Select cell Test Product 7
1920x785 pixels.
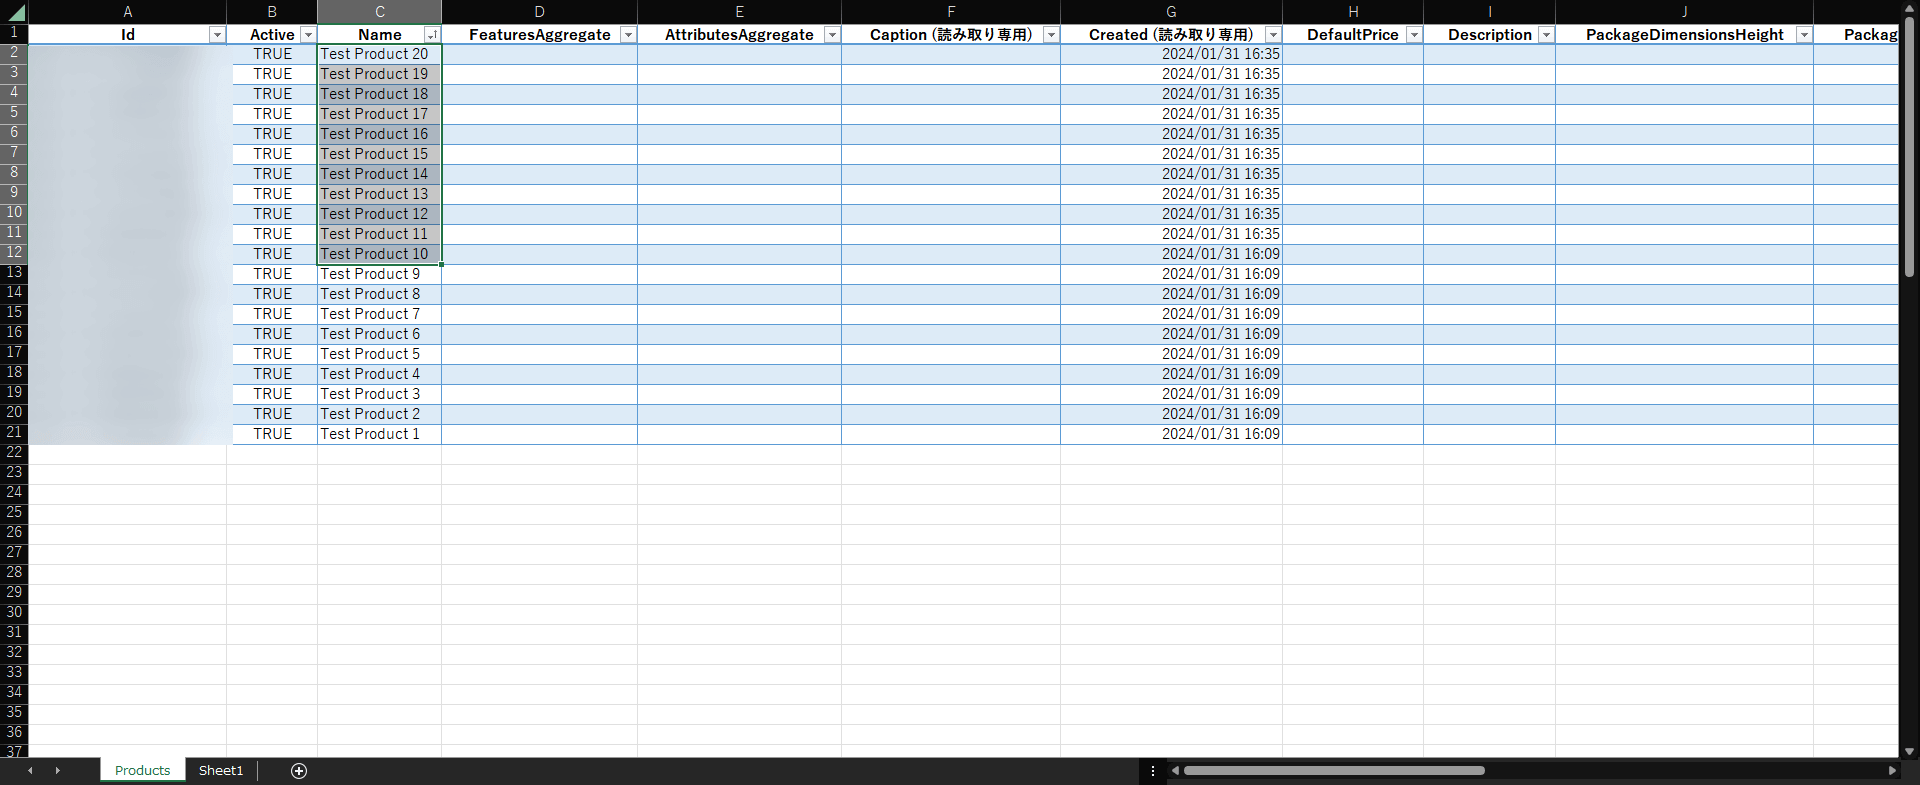380,314
